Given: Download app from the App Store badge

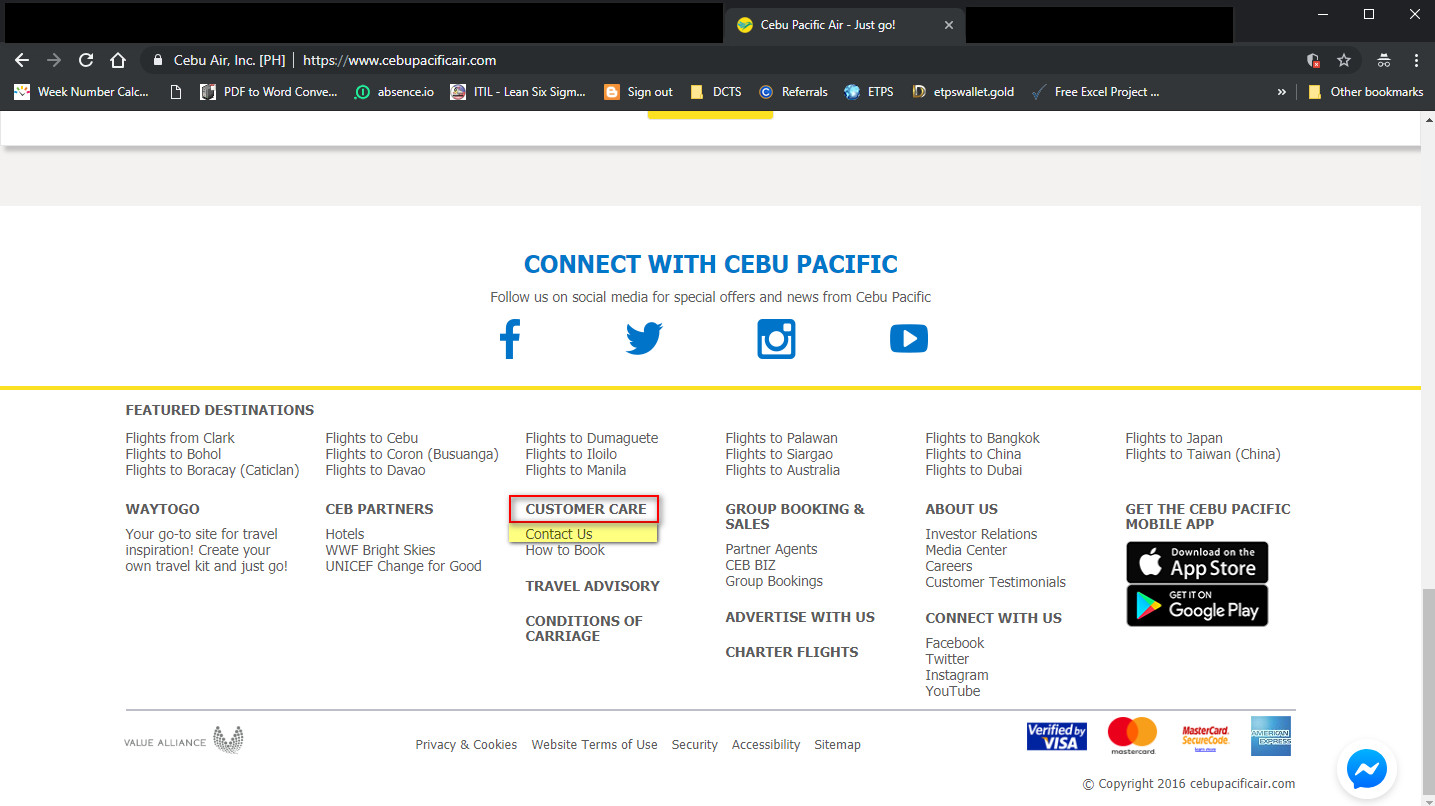Looking at the screenshot, I should pyautogui.click(x=1197, y=563).
